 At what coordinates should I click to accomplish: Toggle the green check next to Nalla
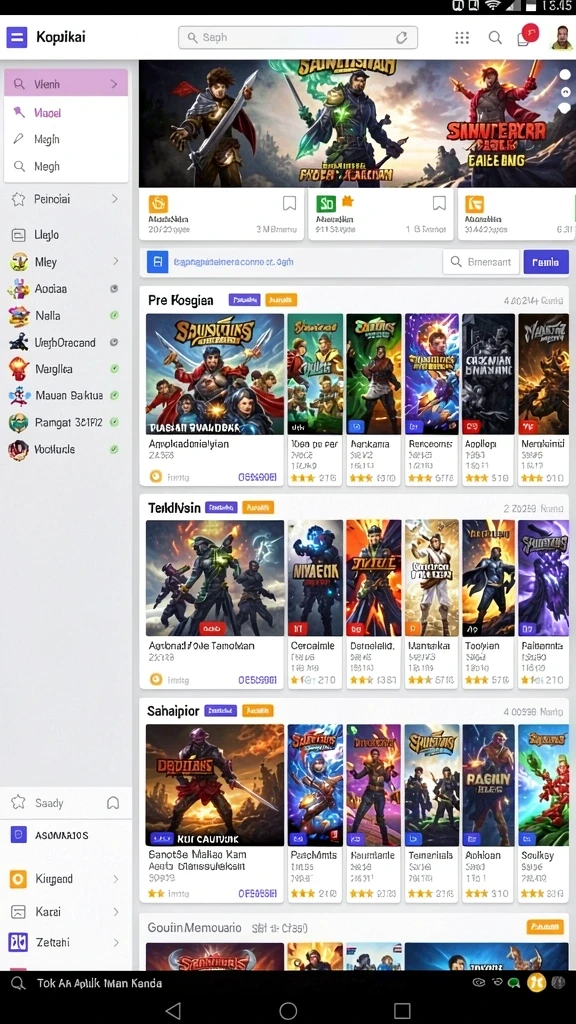114,315
